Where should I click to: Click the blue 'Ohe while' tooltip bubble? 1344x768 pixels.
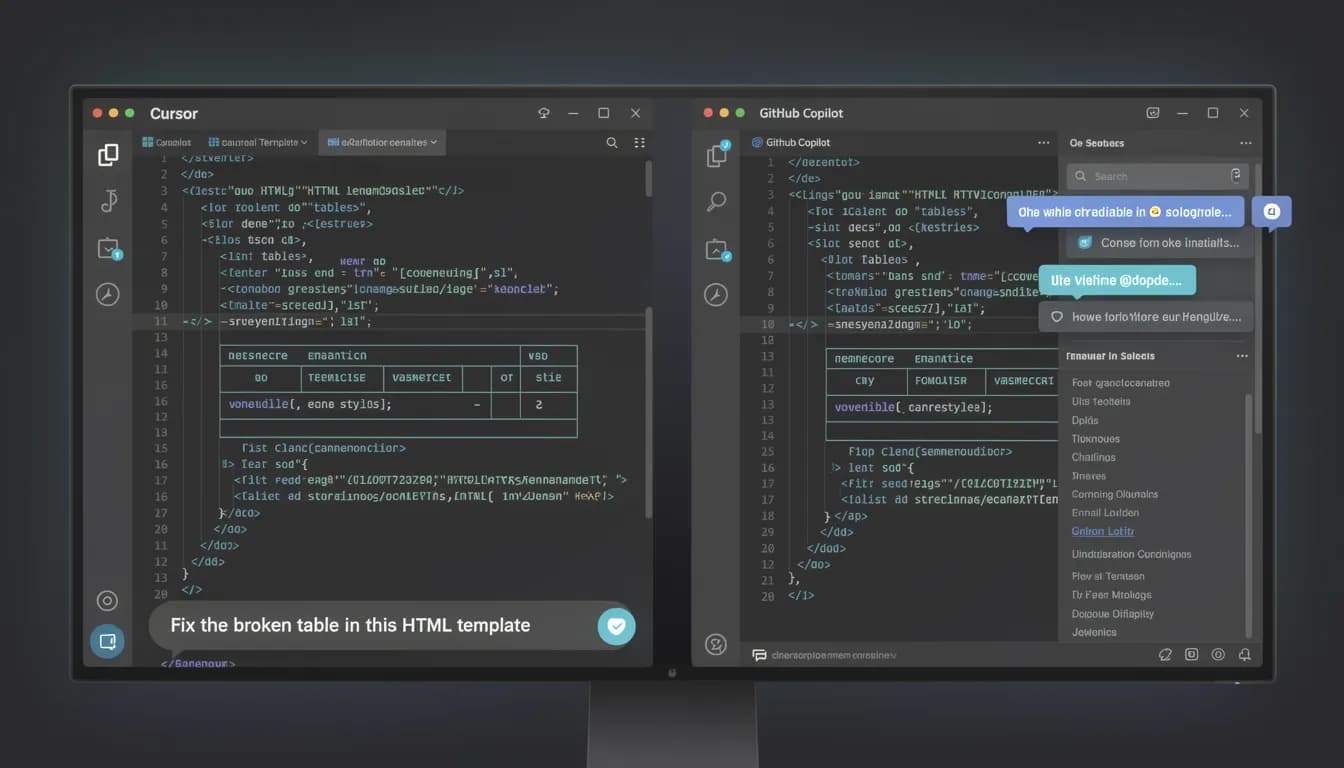[1125, 212]
